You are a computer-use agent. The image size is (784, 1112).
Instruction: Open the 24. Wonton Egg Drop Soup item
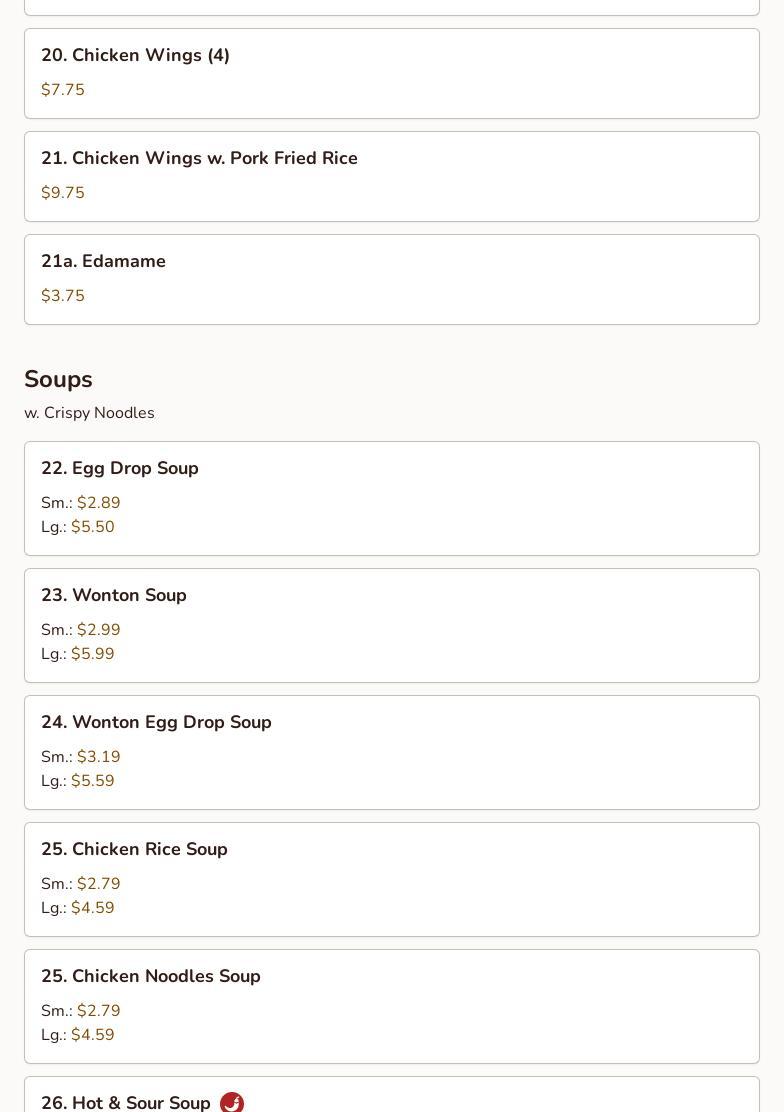[x=156, y=723]
